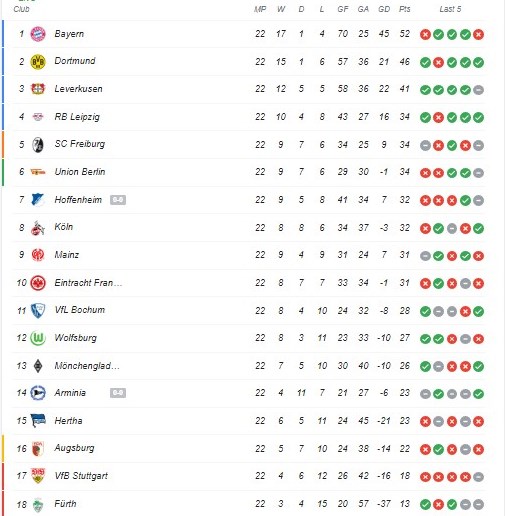This screenshot has height=516, width=505.
Task: Click the VfL Bochum team name
Action: (x=80, y=310)
